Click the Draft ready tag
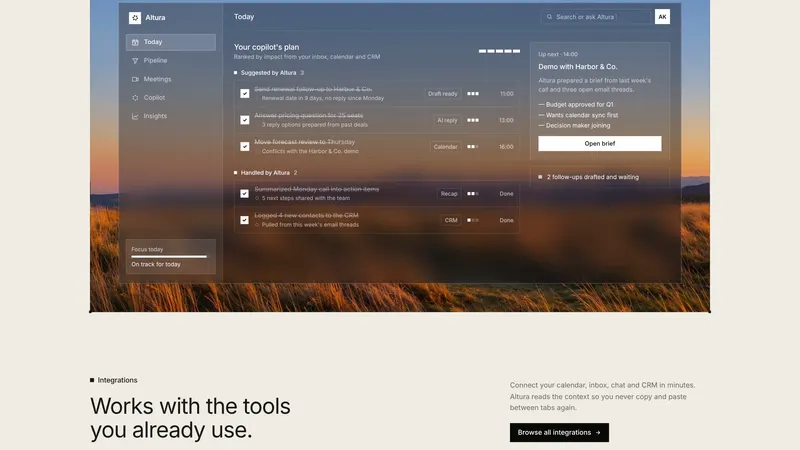 click(x=442, y=94)
